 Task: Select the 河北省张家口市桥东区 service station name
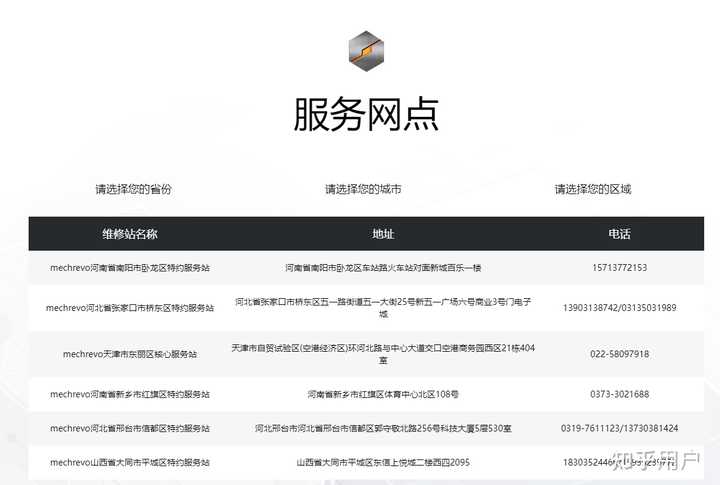coord(130,308)
